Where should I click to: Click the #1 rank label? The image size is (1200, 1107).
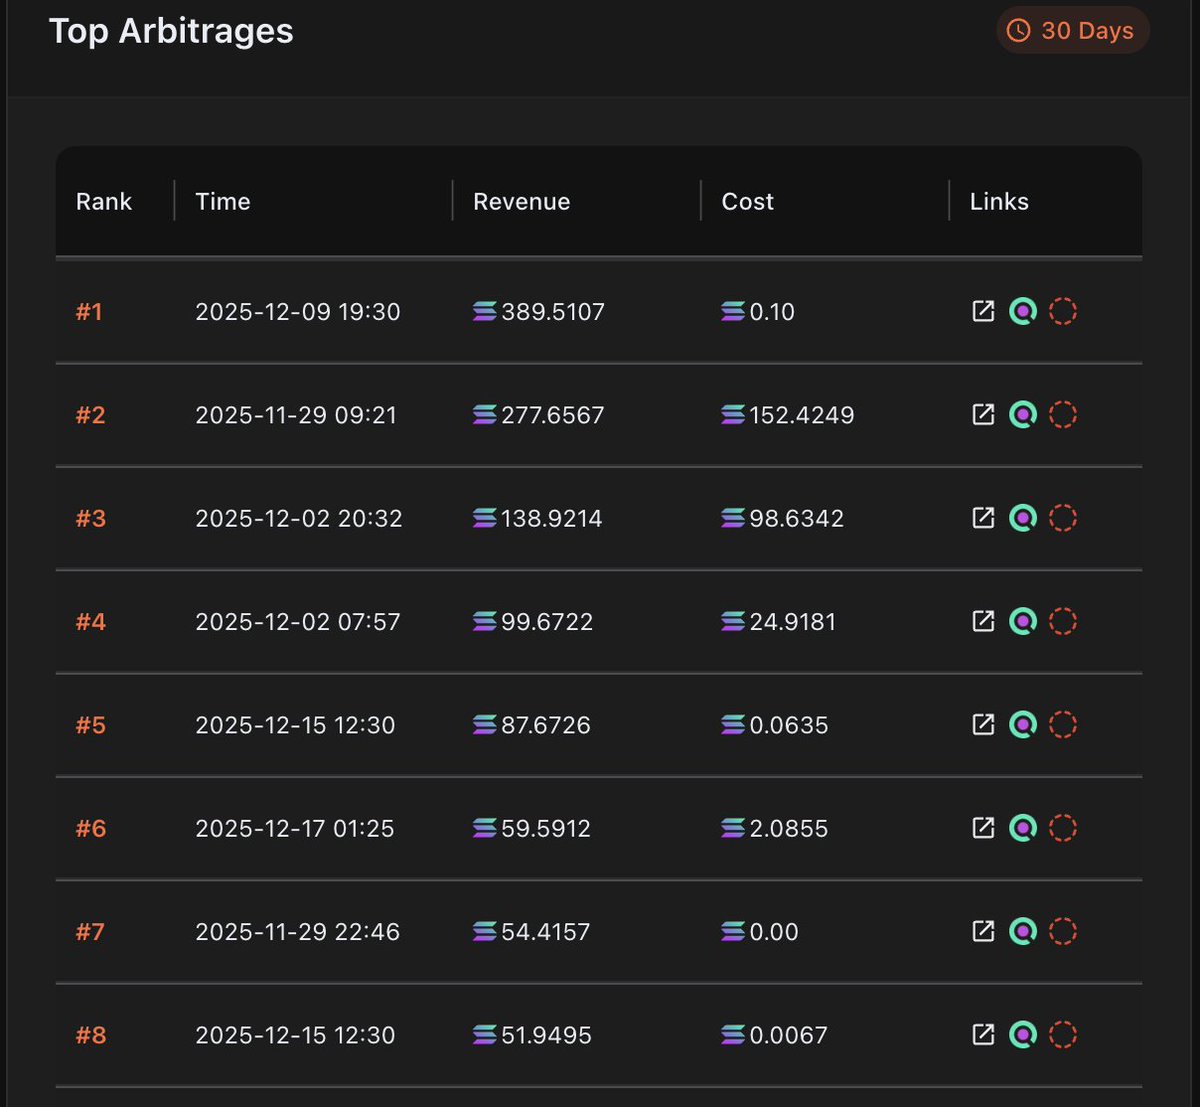[x=89, y=311]
